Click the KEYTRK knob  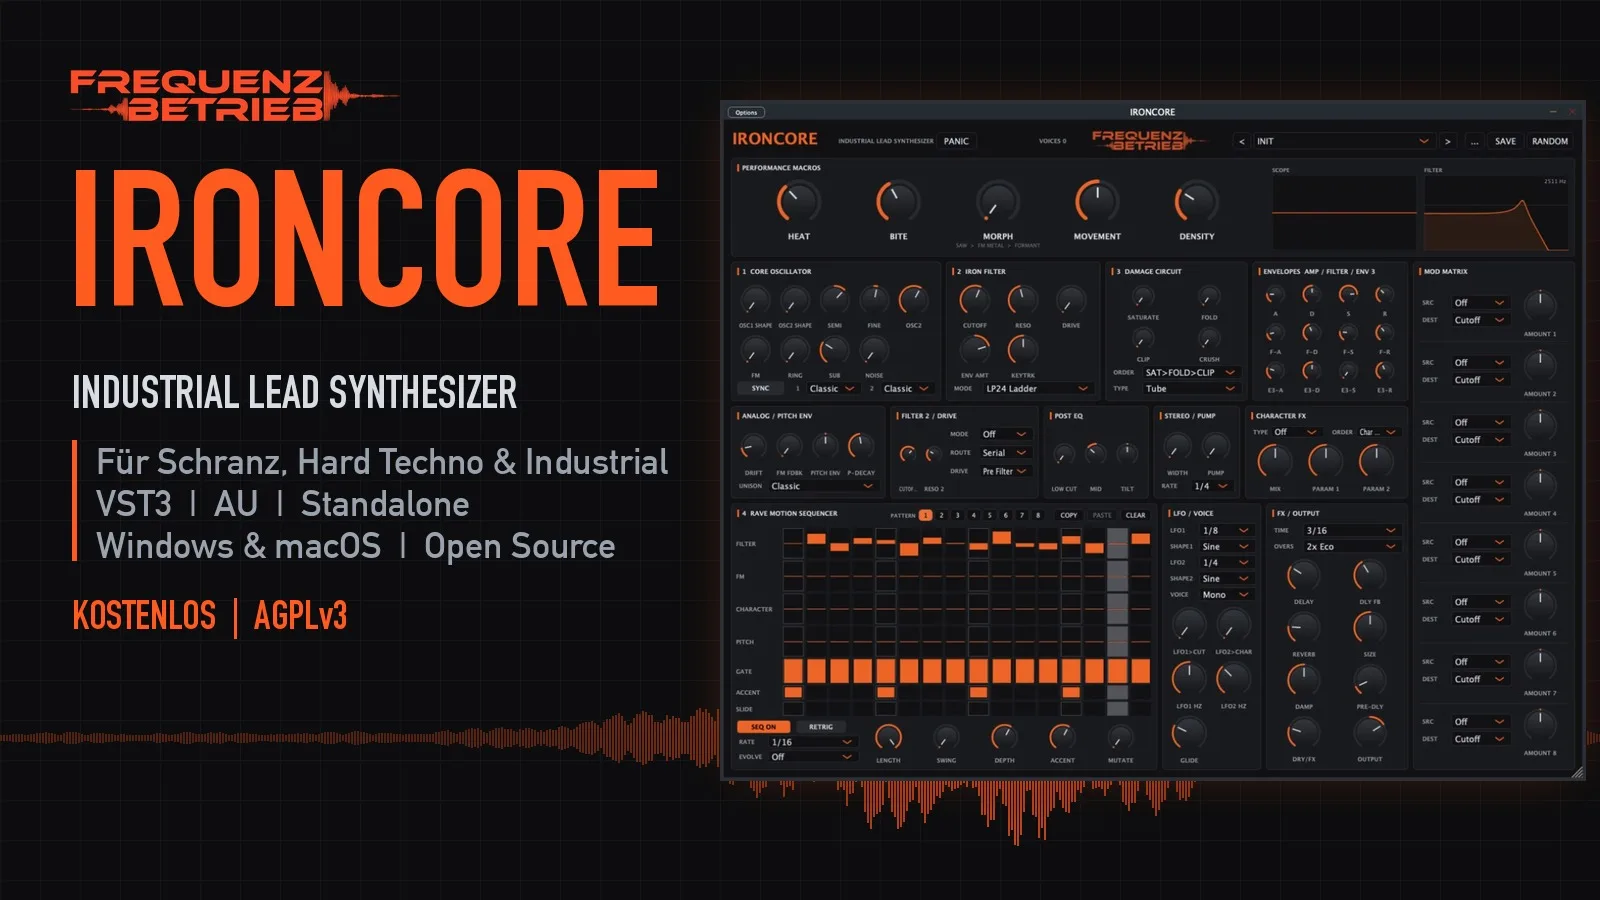(x=1022, y=349)
